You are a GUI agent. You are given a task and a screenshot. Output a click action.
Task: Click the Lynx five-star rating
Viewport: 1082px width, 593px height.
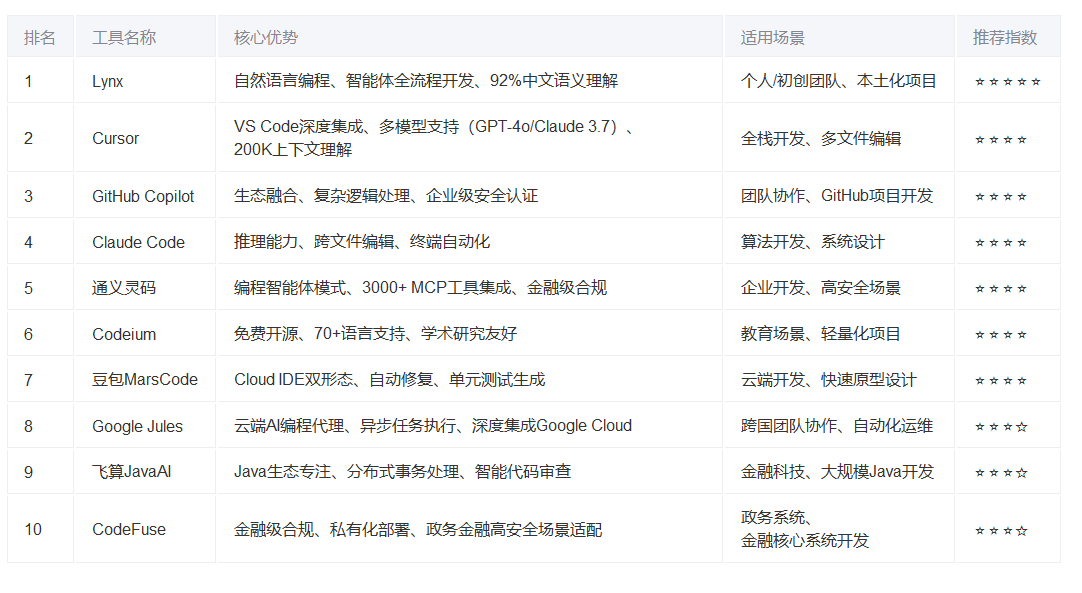[1007, 82]
